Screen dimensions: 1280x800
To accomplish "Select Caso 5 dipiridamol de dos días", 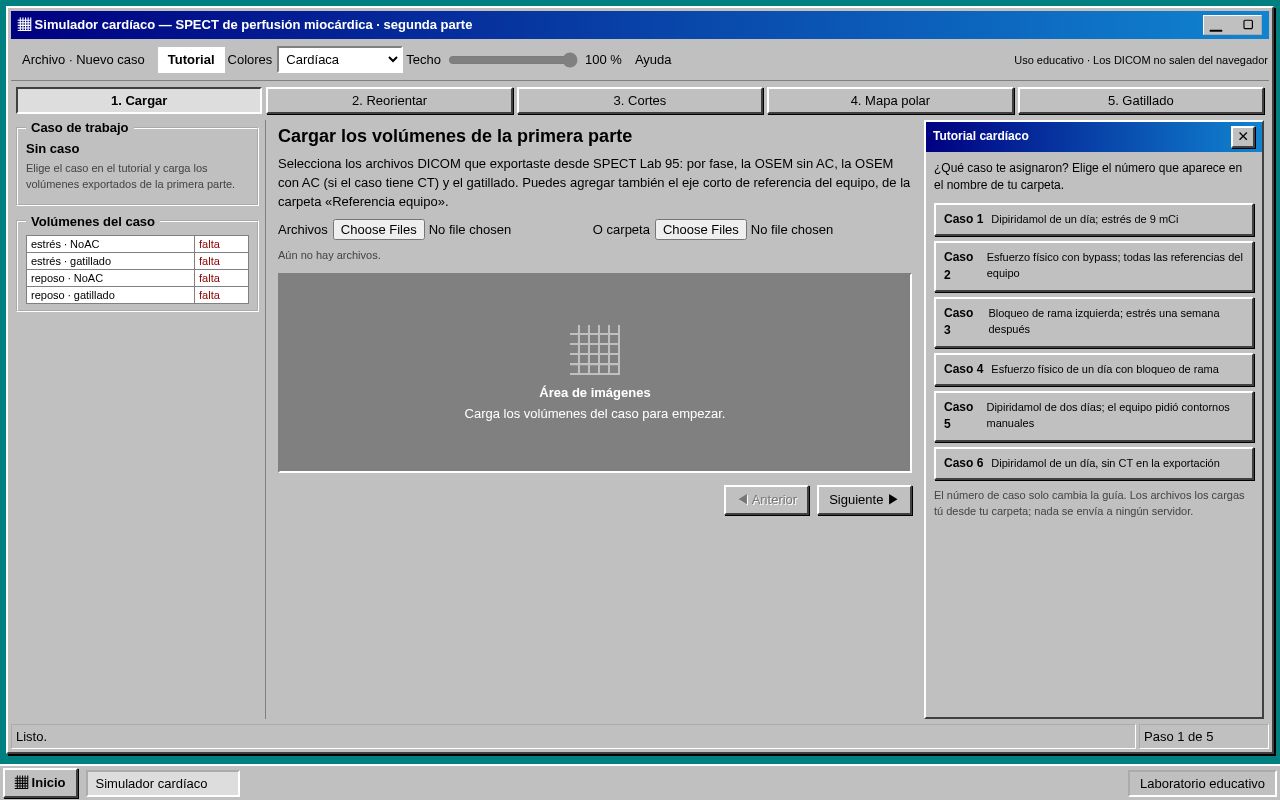I will click(x=1094, y=416).
